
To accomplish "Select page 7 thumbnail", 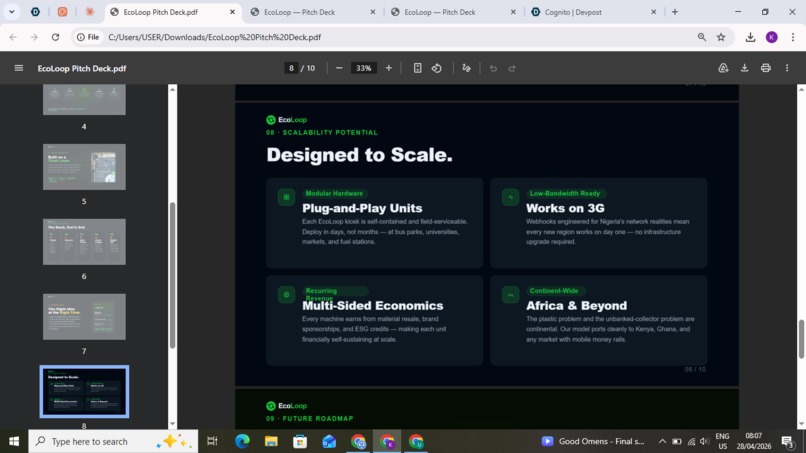I will point(84,317).
